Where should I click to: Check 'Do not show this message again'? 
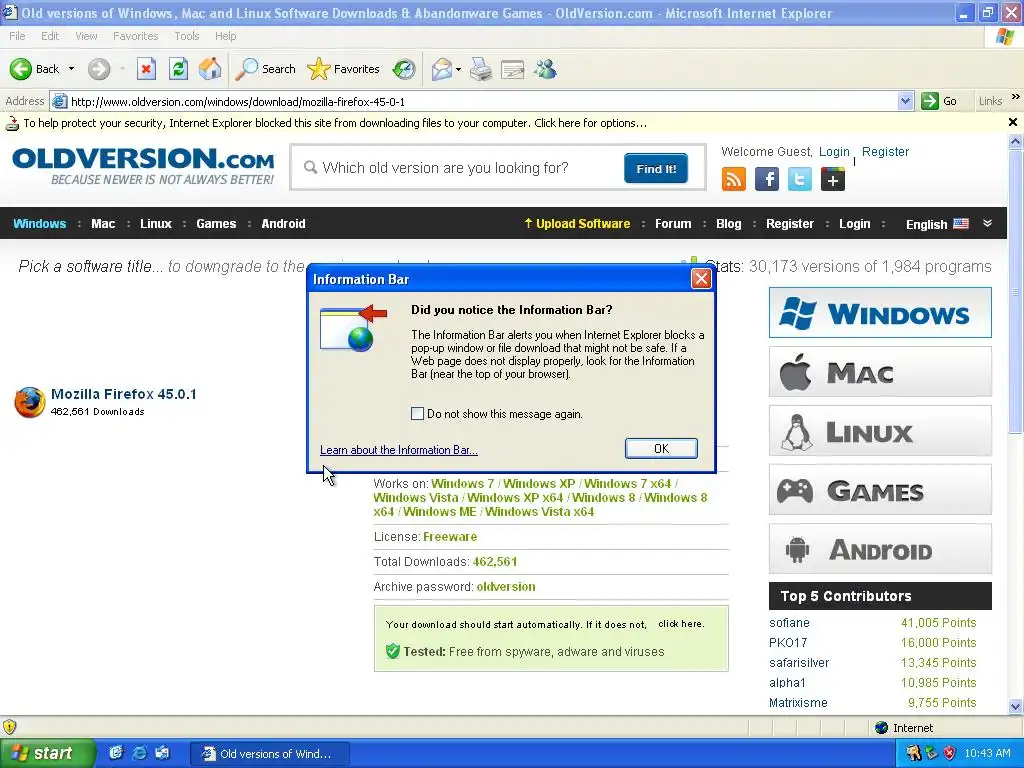pos(417,413)
